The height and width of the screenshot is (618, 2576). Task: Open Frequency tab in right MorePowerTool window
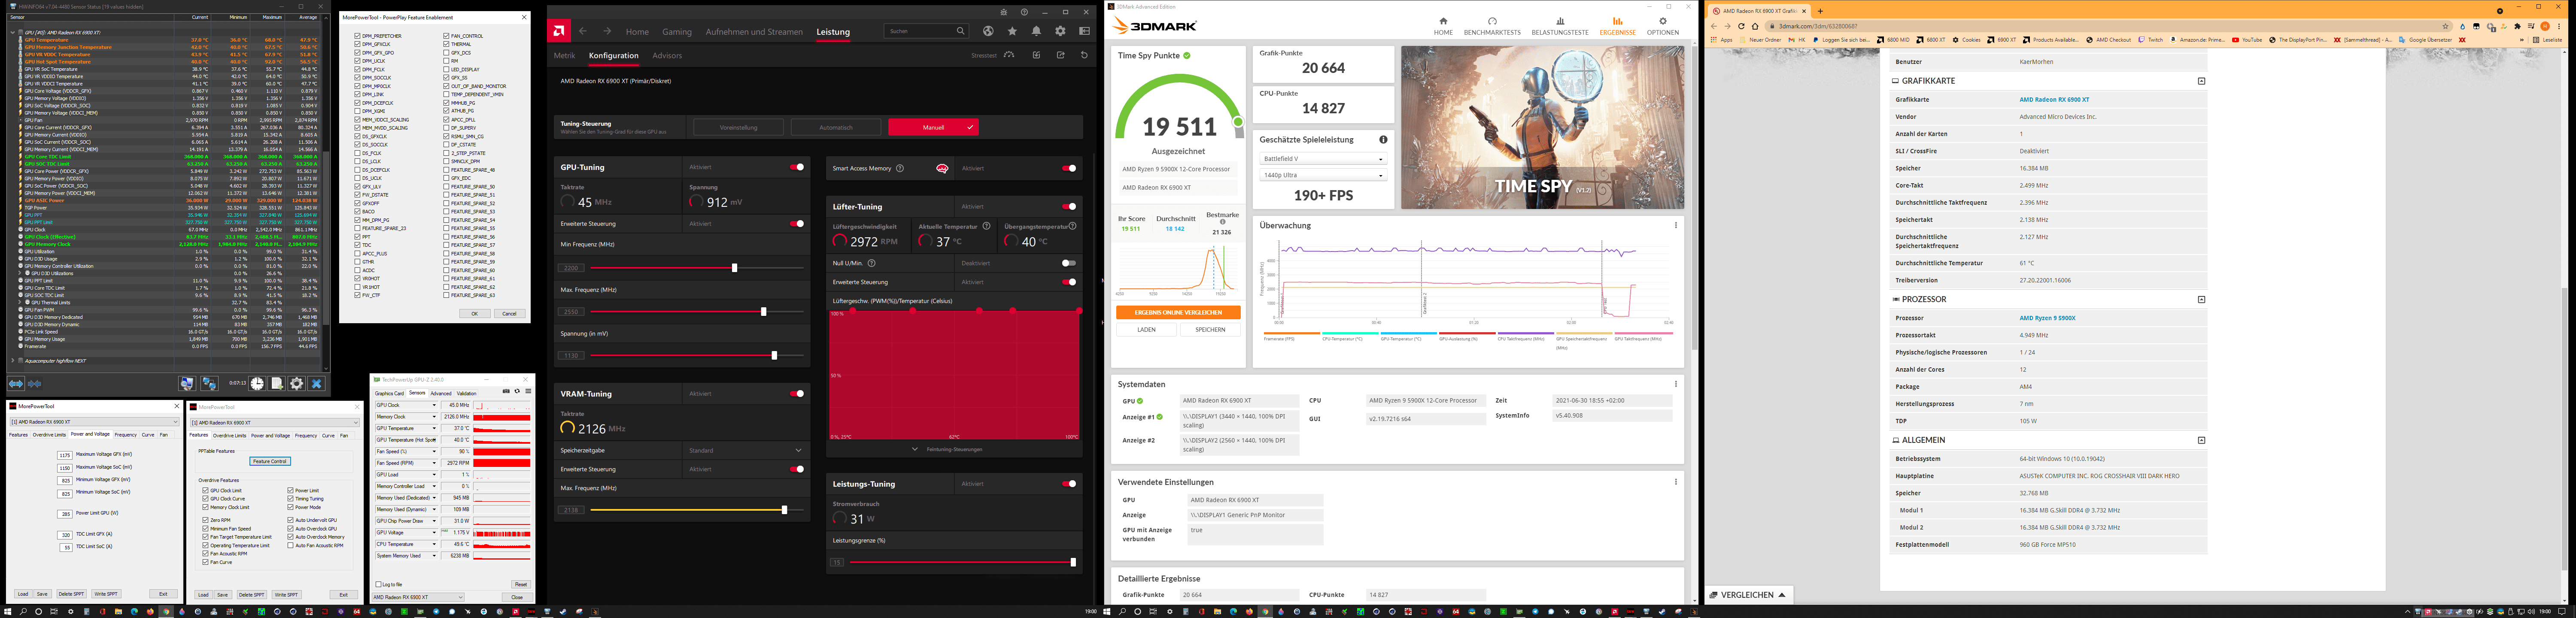(306, 435)
